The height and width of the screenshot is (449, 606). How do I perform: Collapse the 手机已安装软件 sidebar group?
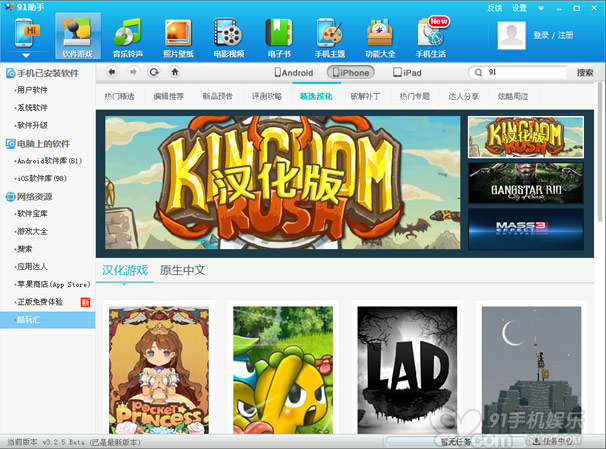pyautogui.click(x=43, y=73)
